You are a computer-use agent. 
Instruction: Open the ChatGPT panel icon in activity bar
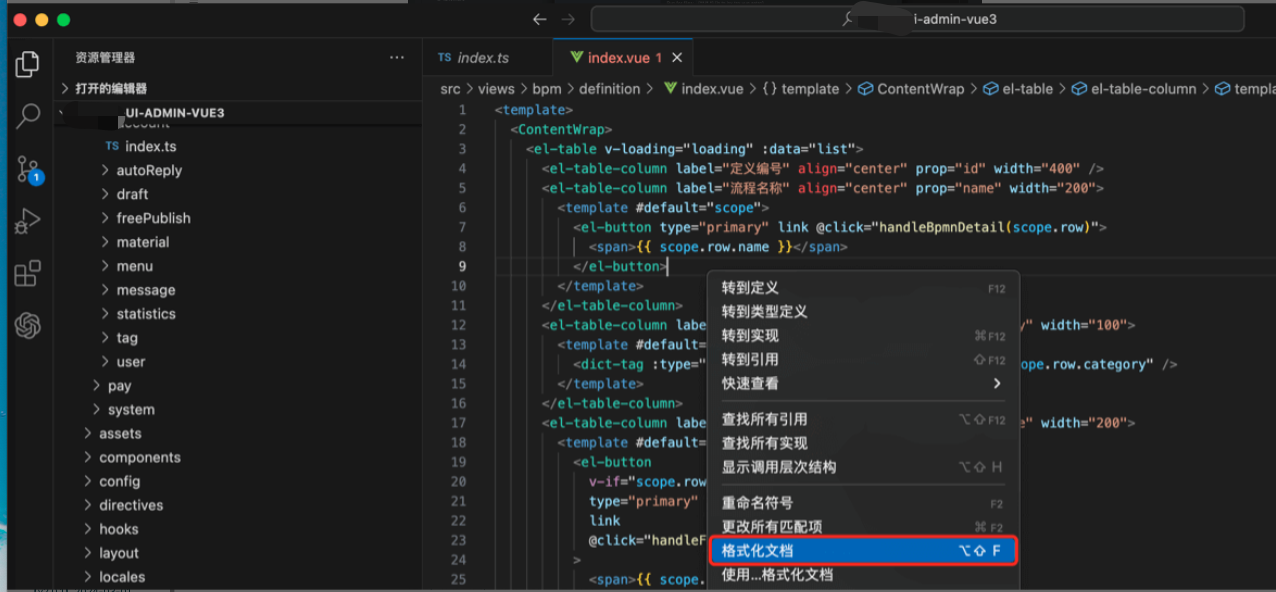28,325
